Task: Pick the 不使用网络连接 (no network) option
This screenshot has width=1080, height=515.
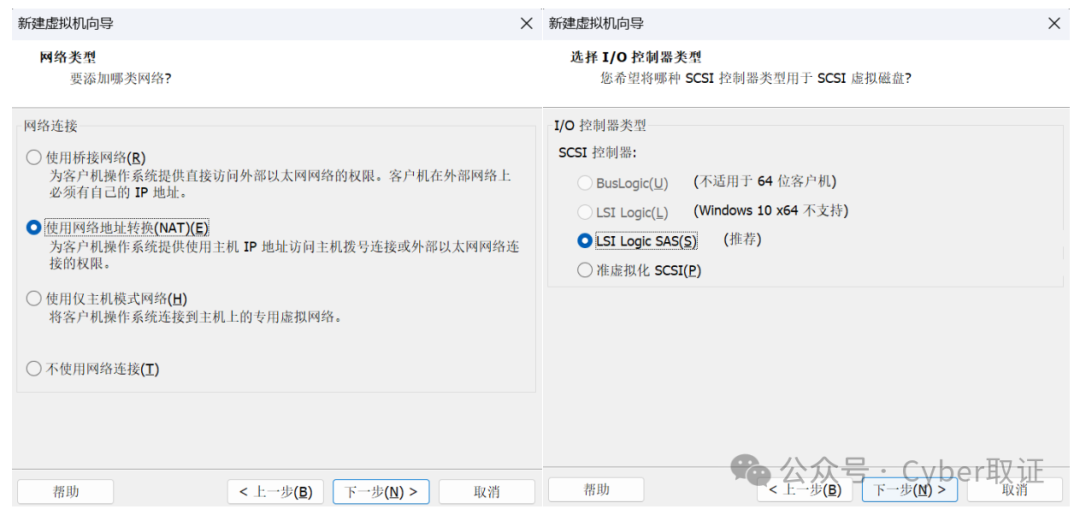Action: 34,369
